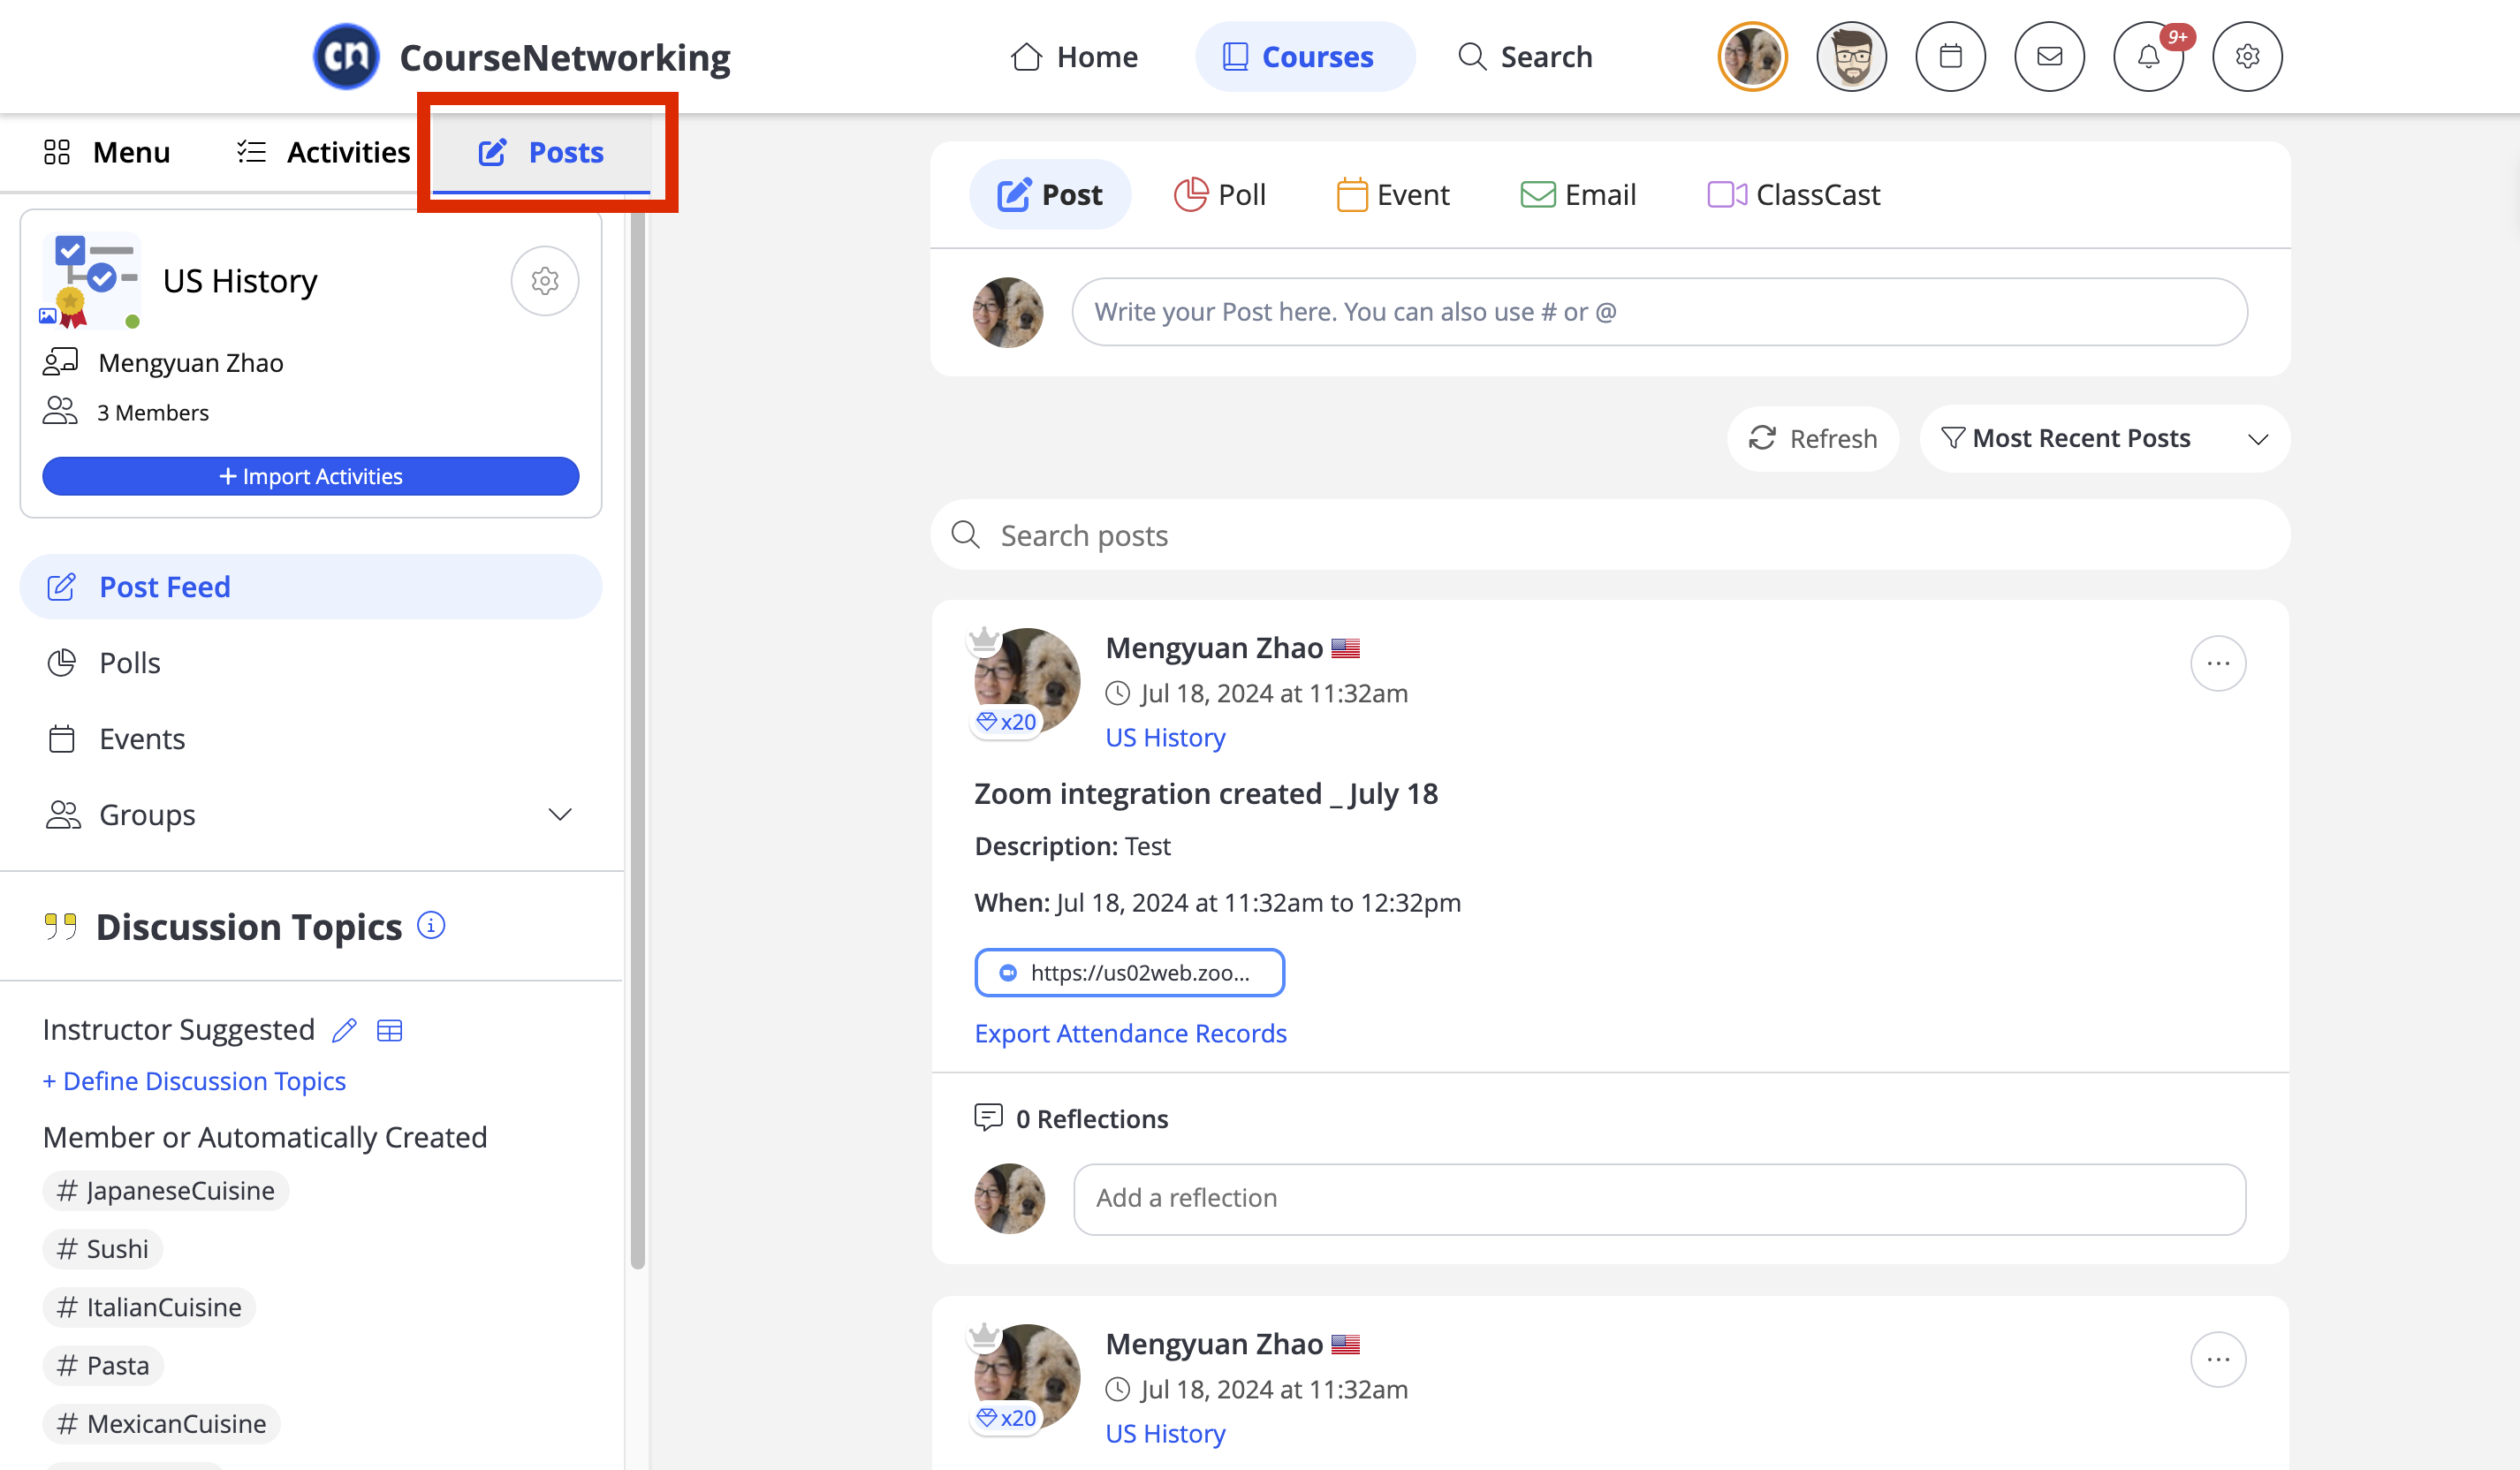Screen dimensions: 2520x1470
Task: Click the search posts magnifier icon
Action: click(x=965, y=535)
